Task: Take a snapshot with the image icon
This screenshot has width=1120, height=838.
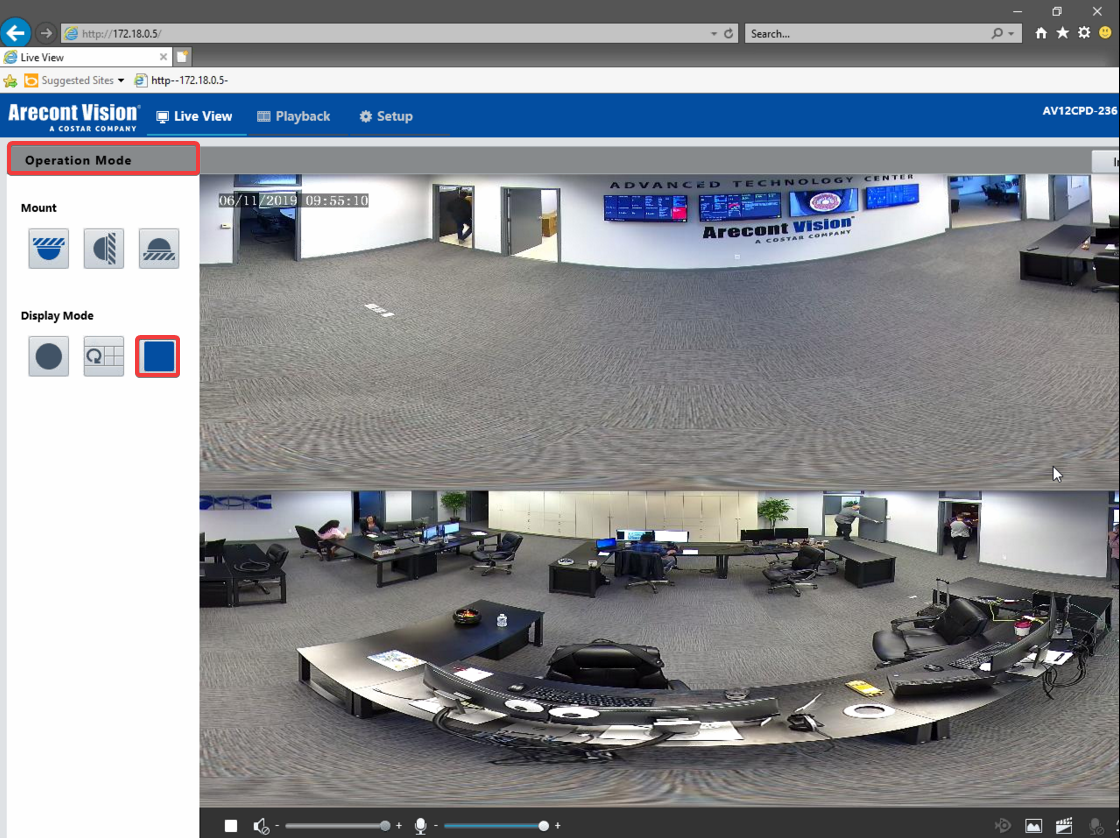Action: click(1033, 825)
